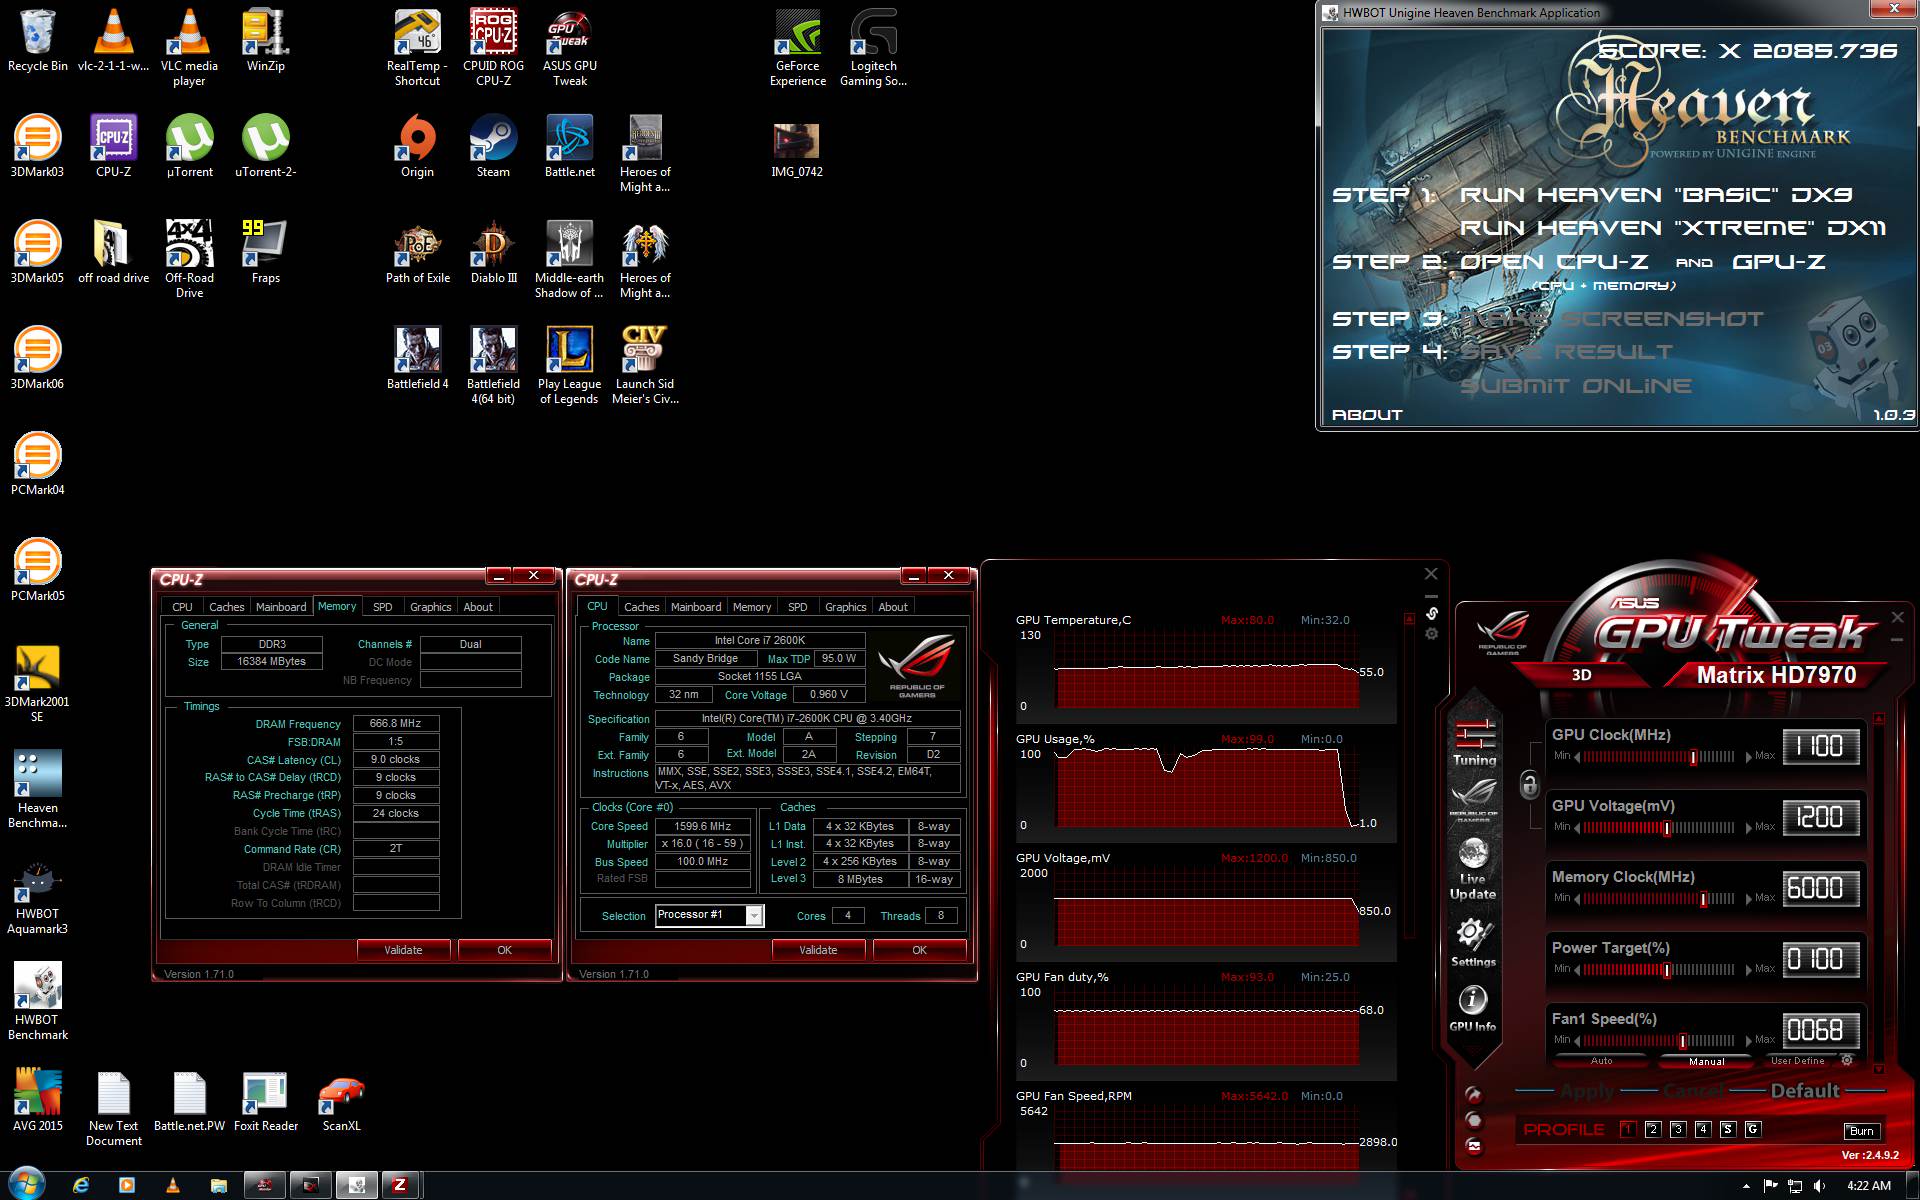
Task: Open Live Update in GPU Tweak
Action: (x=1473, y=870)
